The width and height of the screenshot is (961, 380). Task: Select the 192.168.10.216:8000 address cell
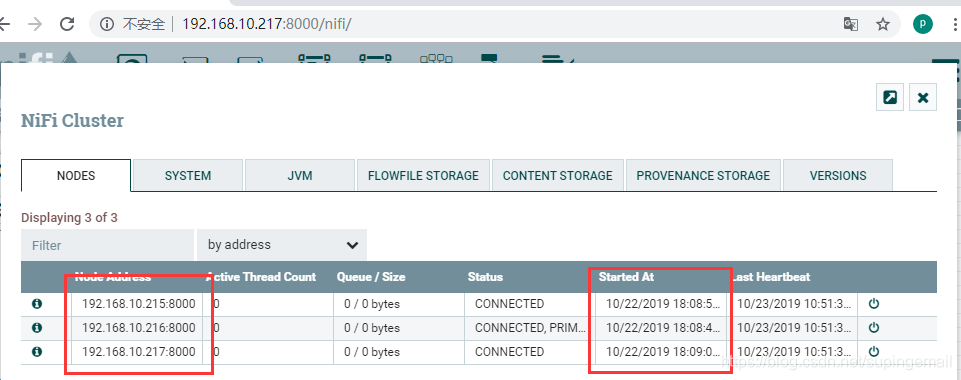[x=137, y=328]
